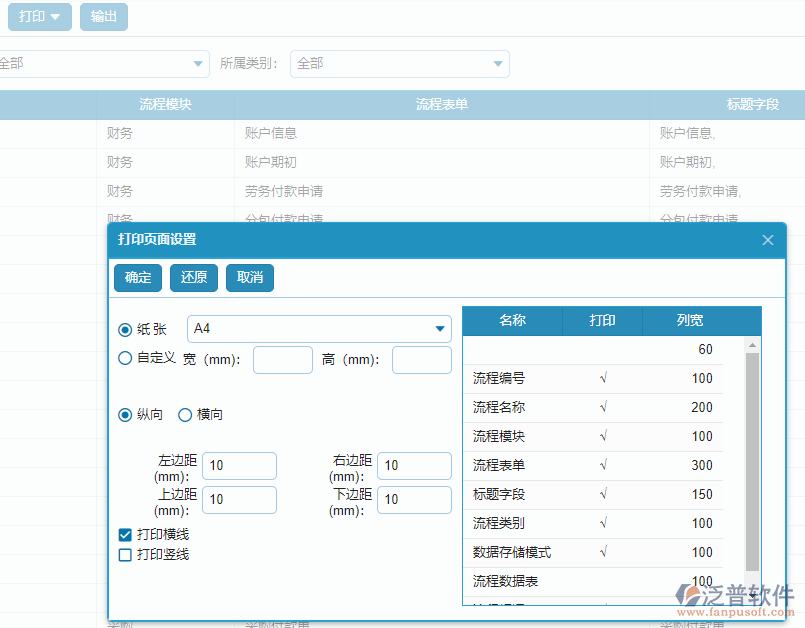Click the 左边距 margin input field

pyautogui.click(x=239, y=465)
